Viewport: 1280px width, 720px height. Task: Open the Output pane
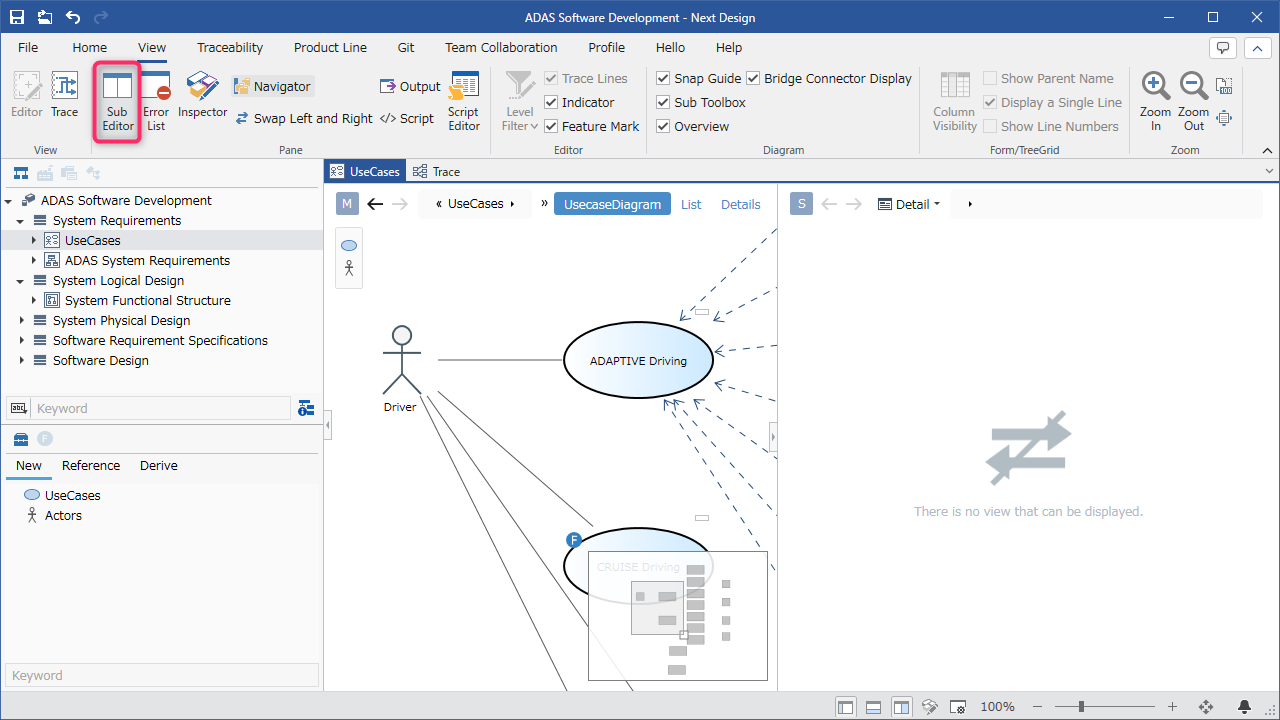pos(410,86)
